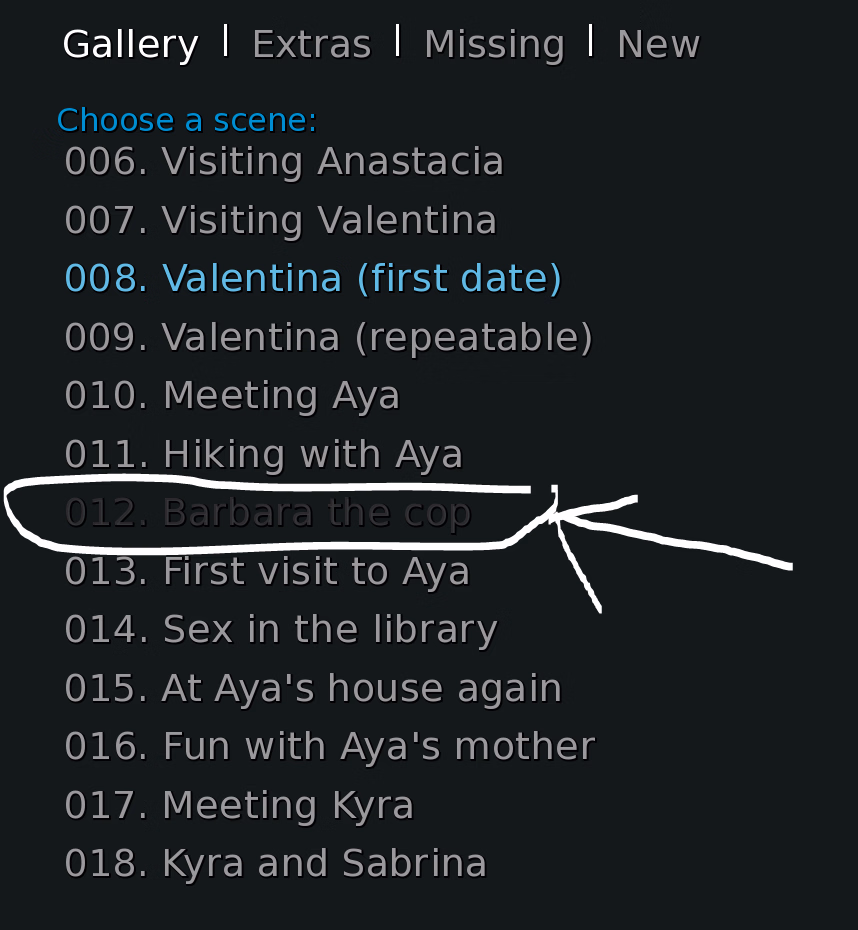Open scene 014 in the library
This screenshot has height=930, width=858.
point(281,630)
